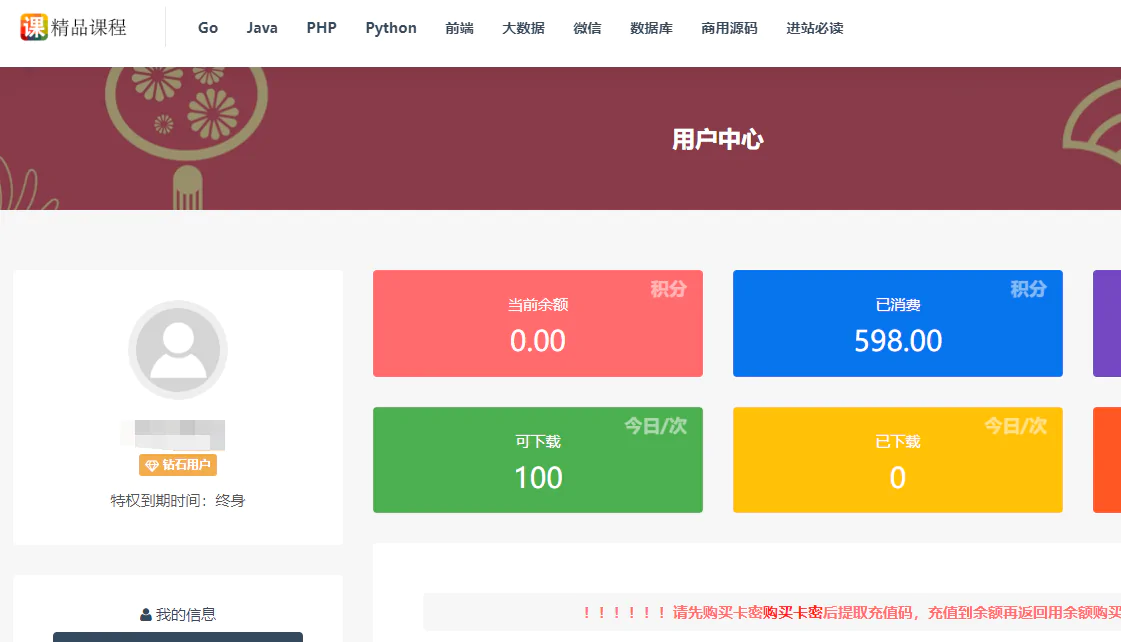Open the Python menu item
Screen dimensions: 1121x642
click(x=391, y=28)
